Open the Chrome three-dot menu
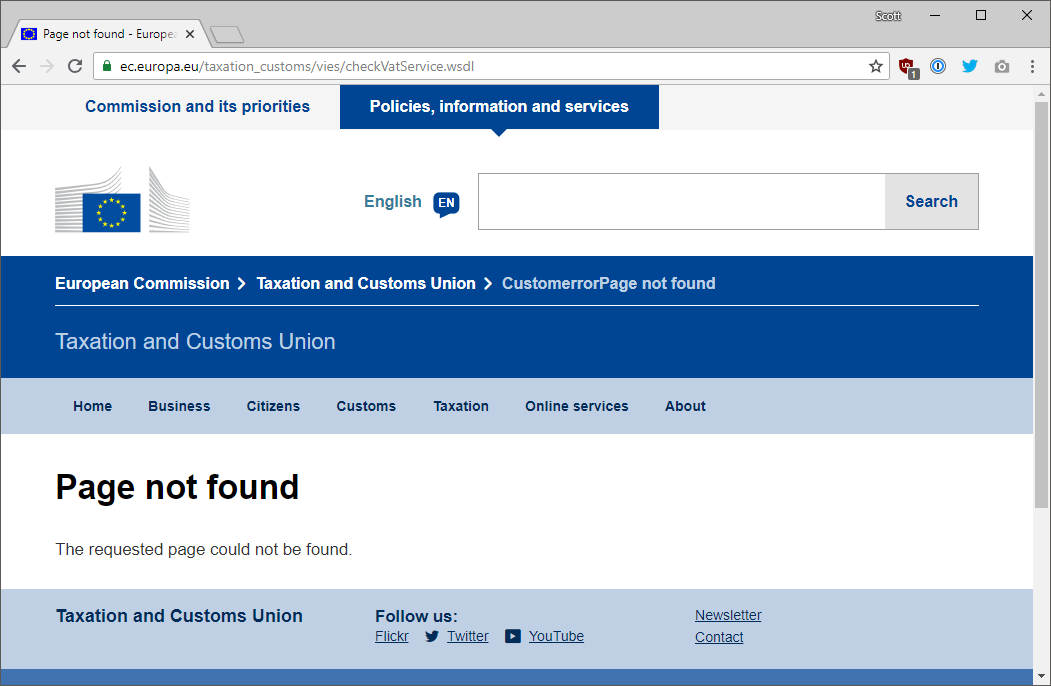Viewport: 1051px width, 686px height. coord(1031,66)
